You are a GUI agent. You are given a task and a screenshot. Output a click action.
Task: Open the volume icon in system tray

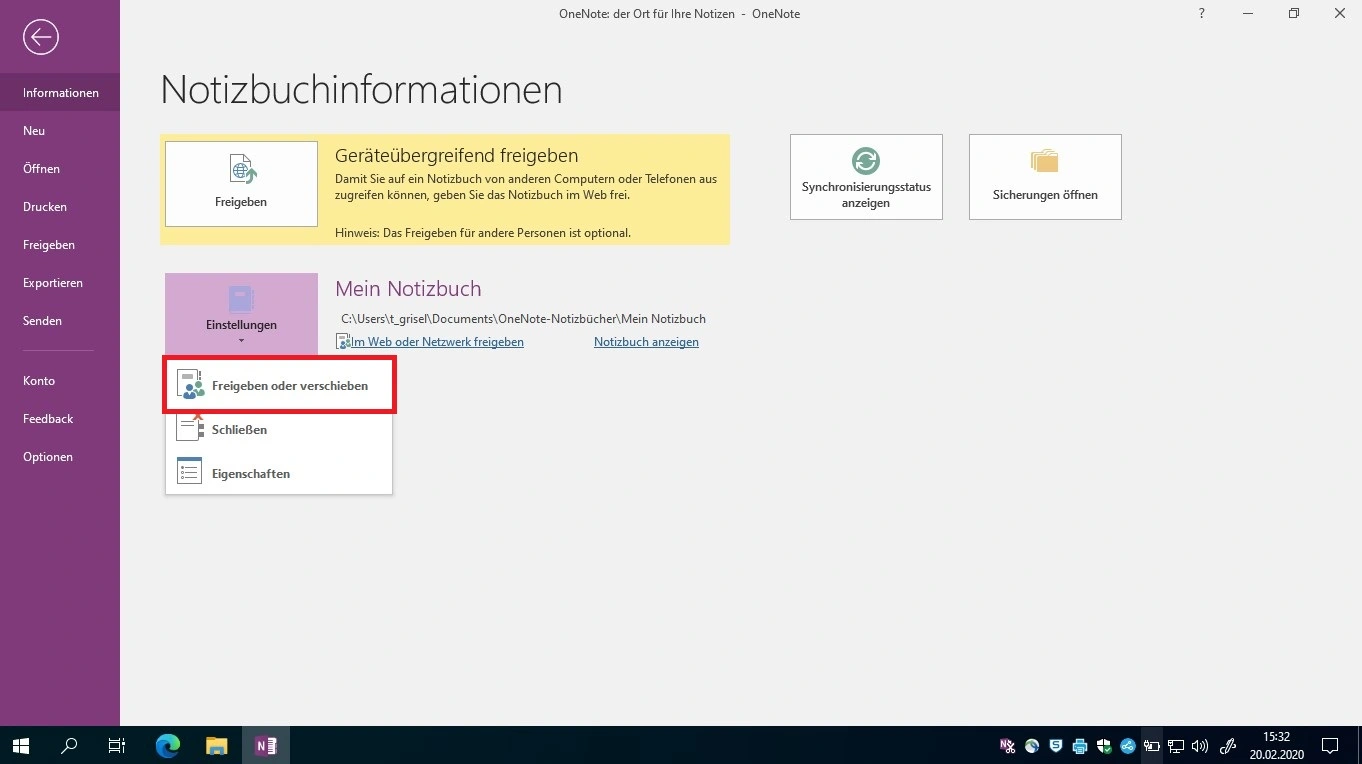[x=1200, y=746]
